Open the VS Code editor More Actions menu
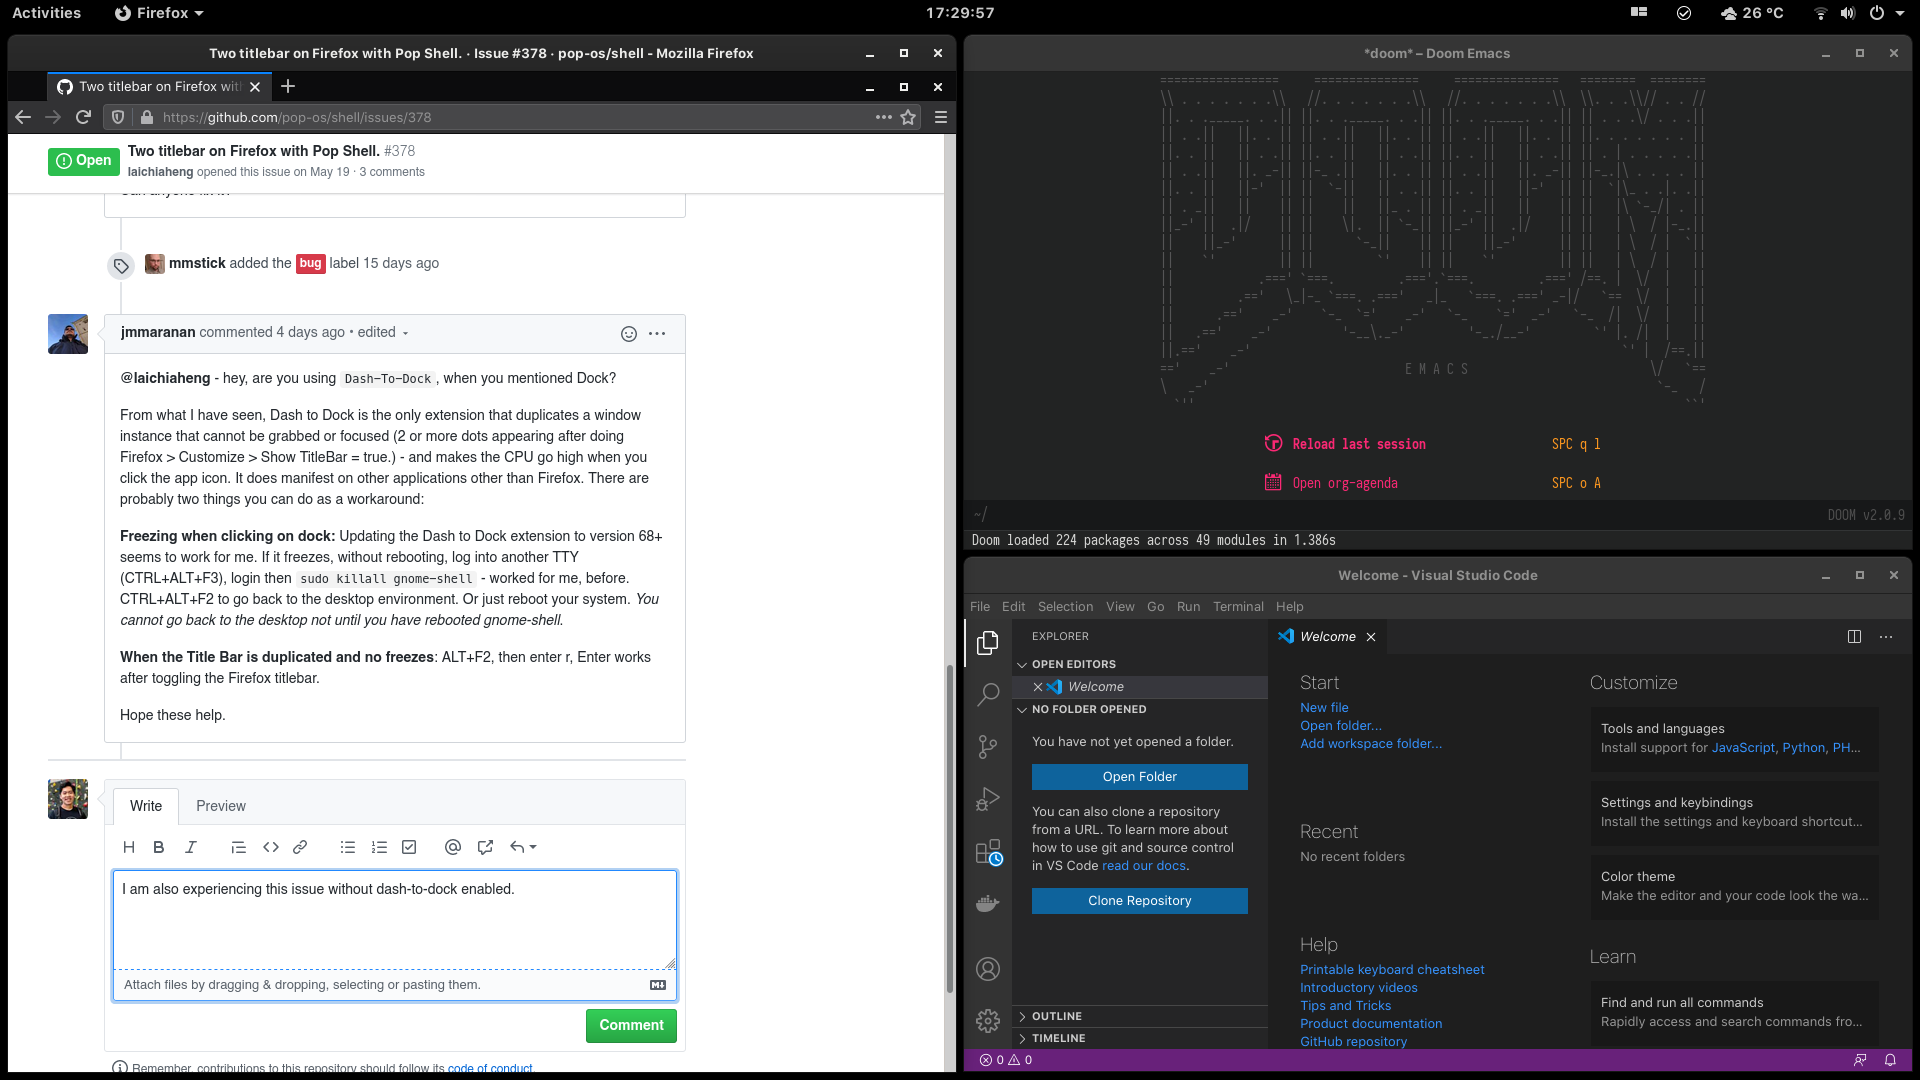The height and width of the screenshot is (1080, 1920). [x=1886, y=637]
